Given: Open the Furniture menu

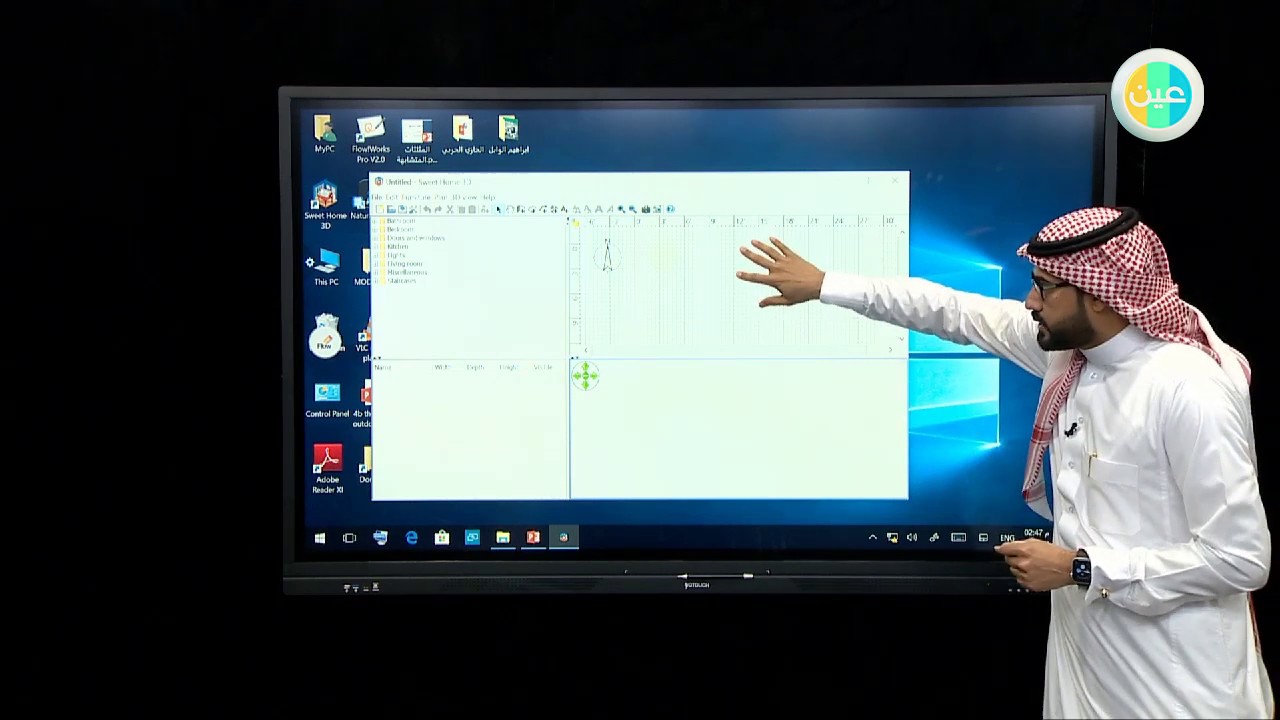Looking at the screenshot, I should (x=416, y=197).
